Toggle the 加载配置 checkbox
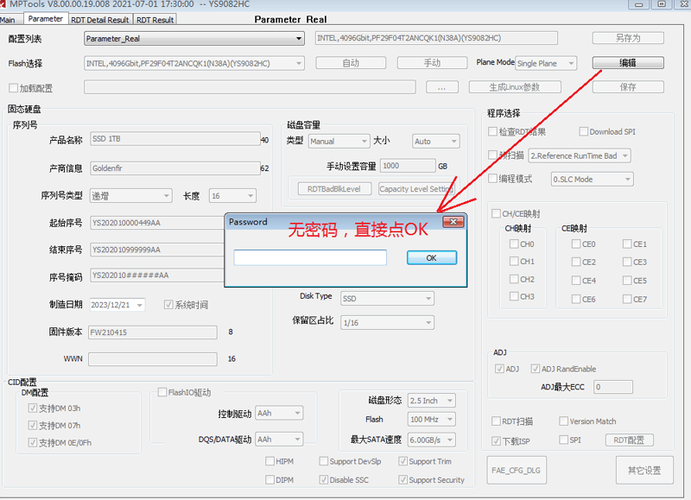Viewport: 691px width, 500px height. 13,88
